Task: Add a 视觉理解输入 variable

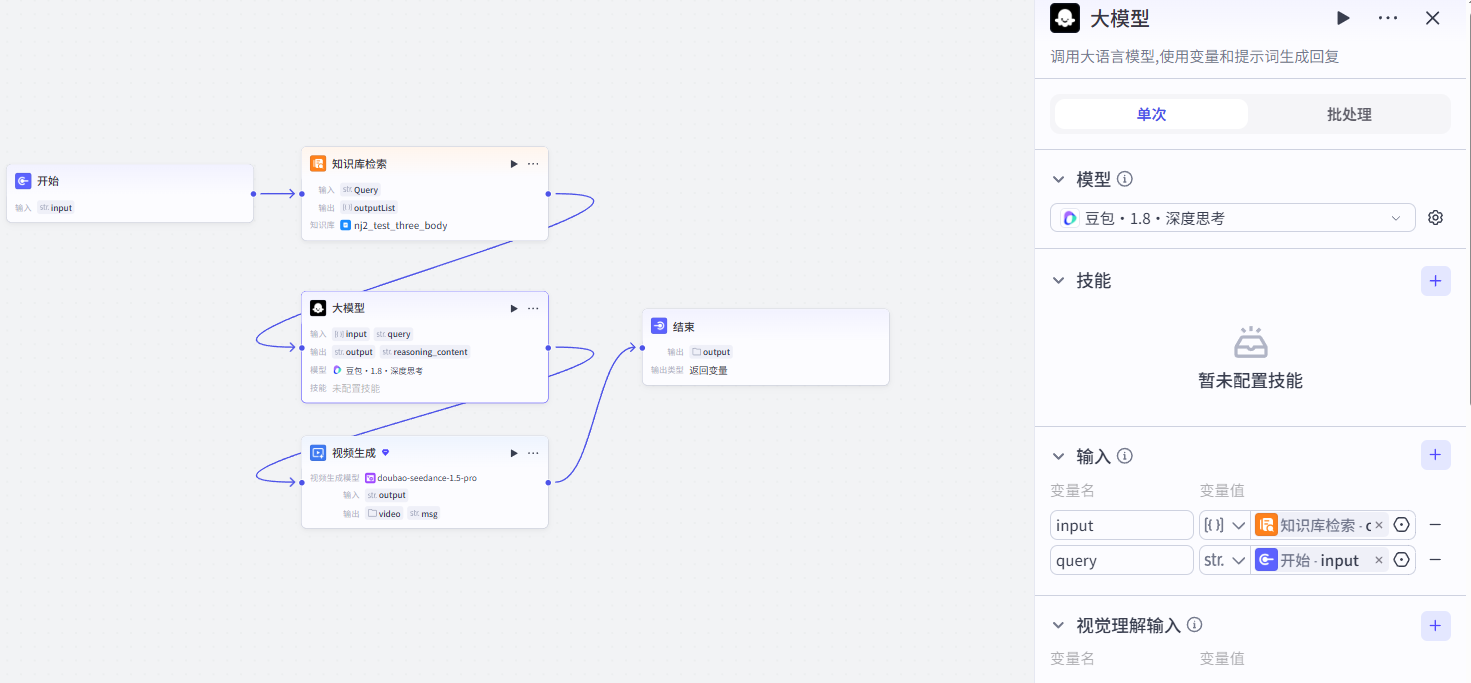Action: (1435, 625)
